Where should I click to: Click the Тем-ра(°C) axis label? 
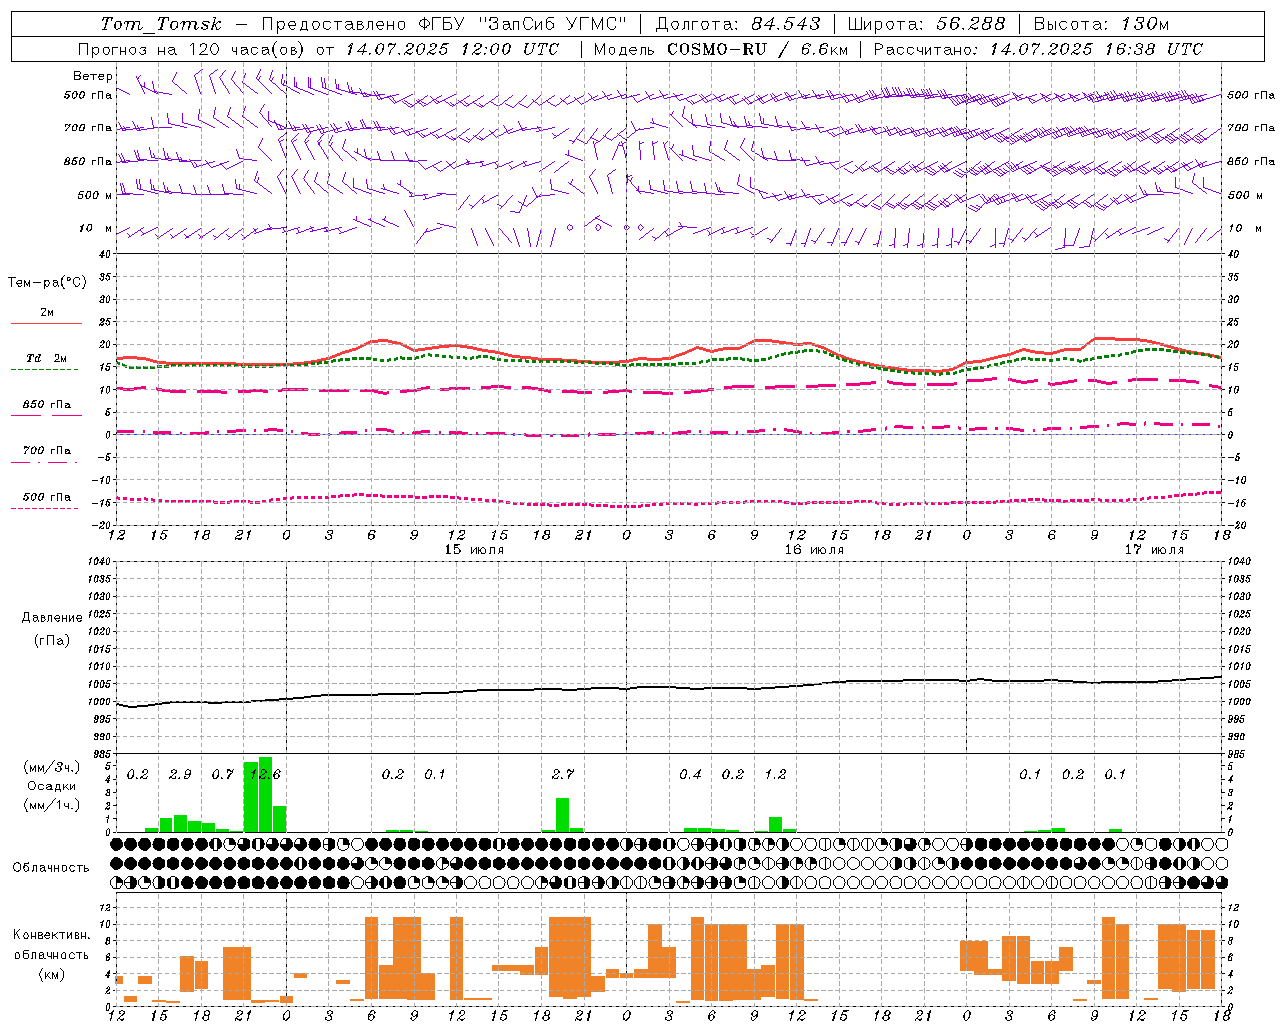coord(47,283)
